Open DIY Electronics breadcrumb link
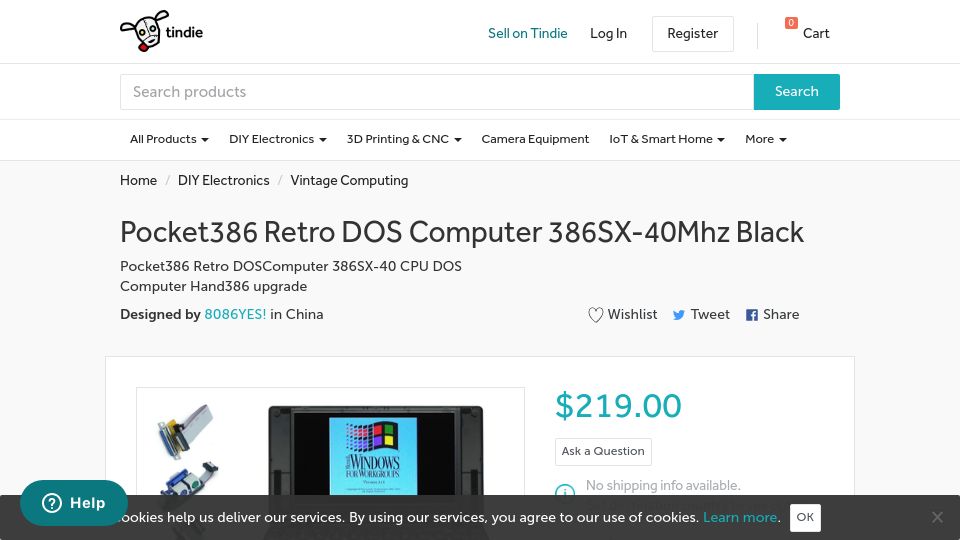 click(223, 181)
